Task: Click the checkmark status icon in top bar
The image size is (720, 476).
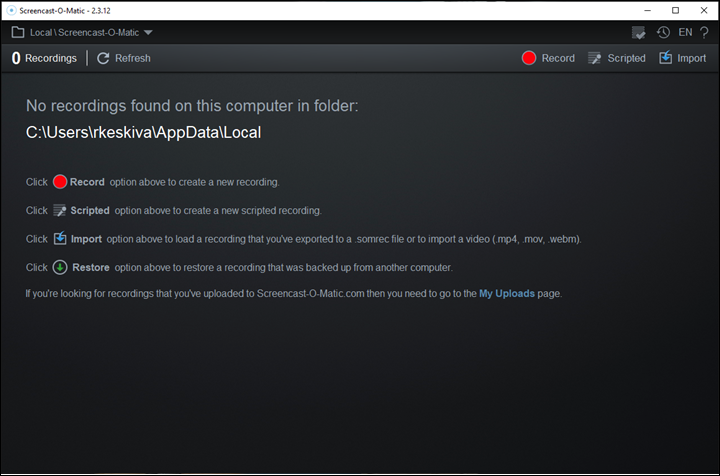Action: pos(638,33)
